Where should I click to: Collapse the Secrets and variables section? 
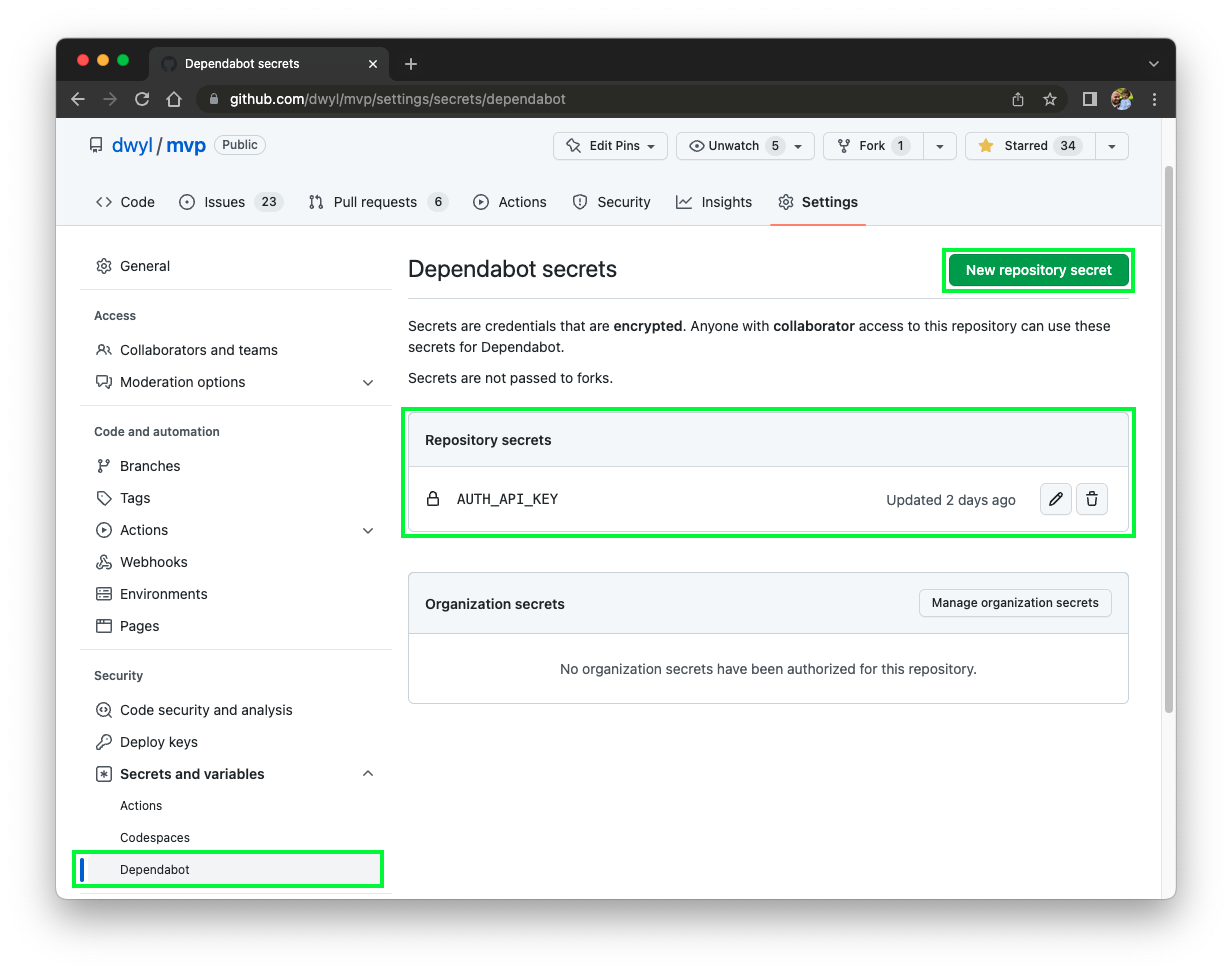point(368,773)
